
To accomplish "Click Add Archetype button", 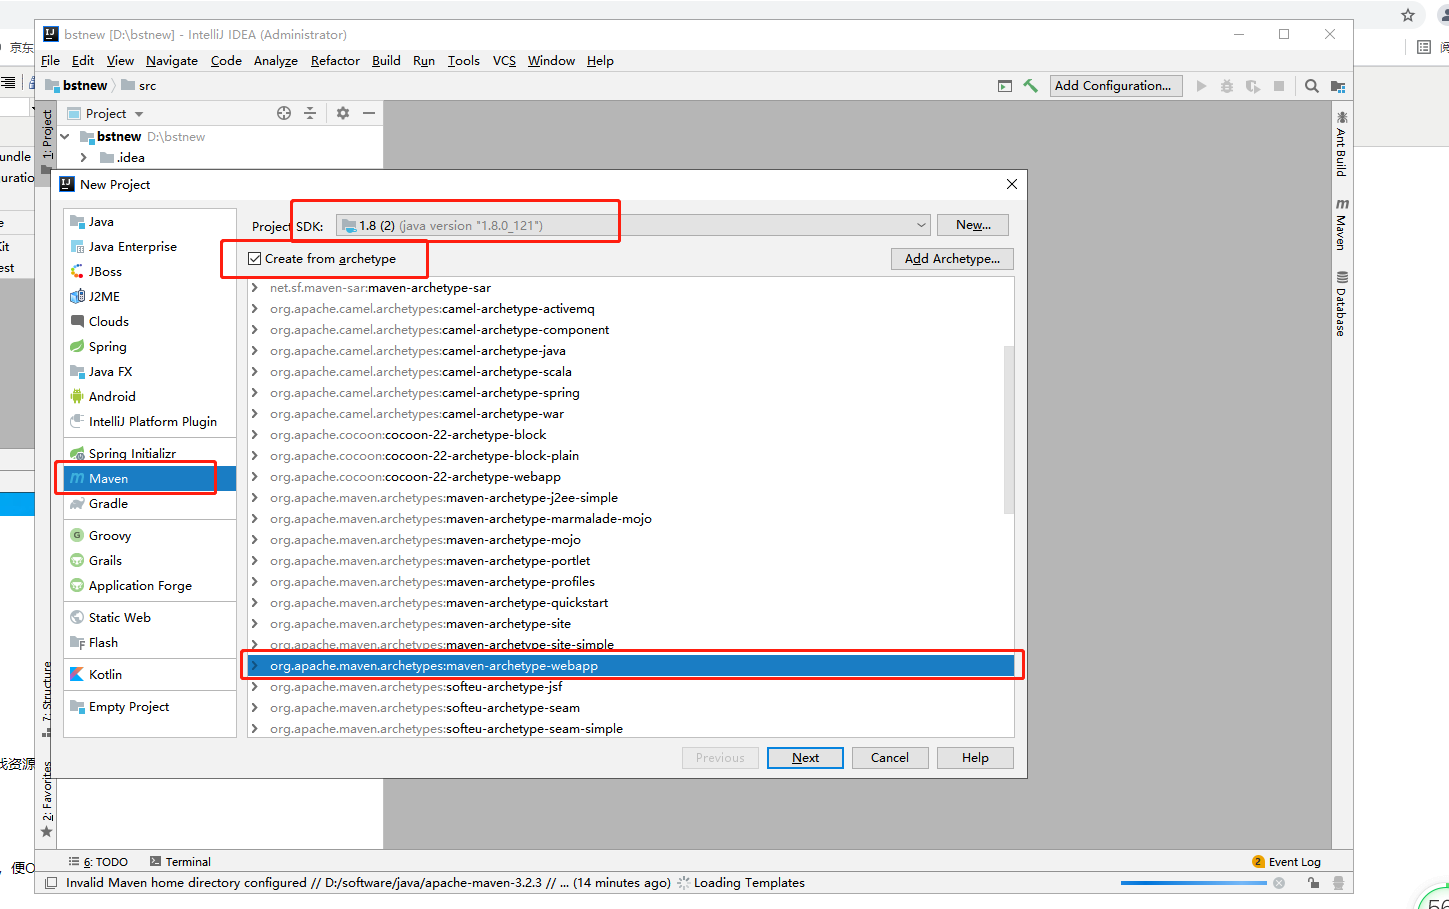I will 952,259.
